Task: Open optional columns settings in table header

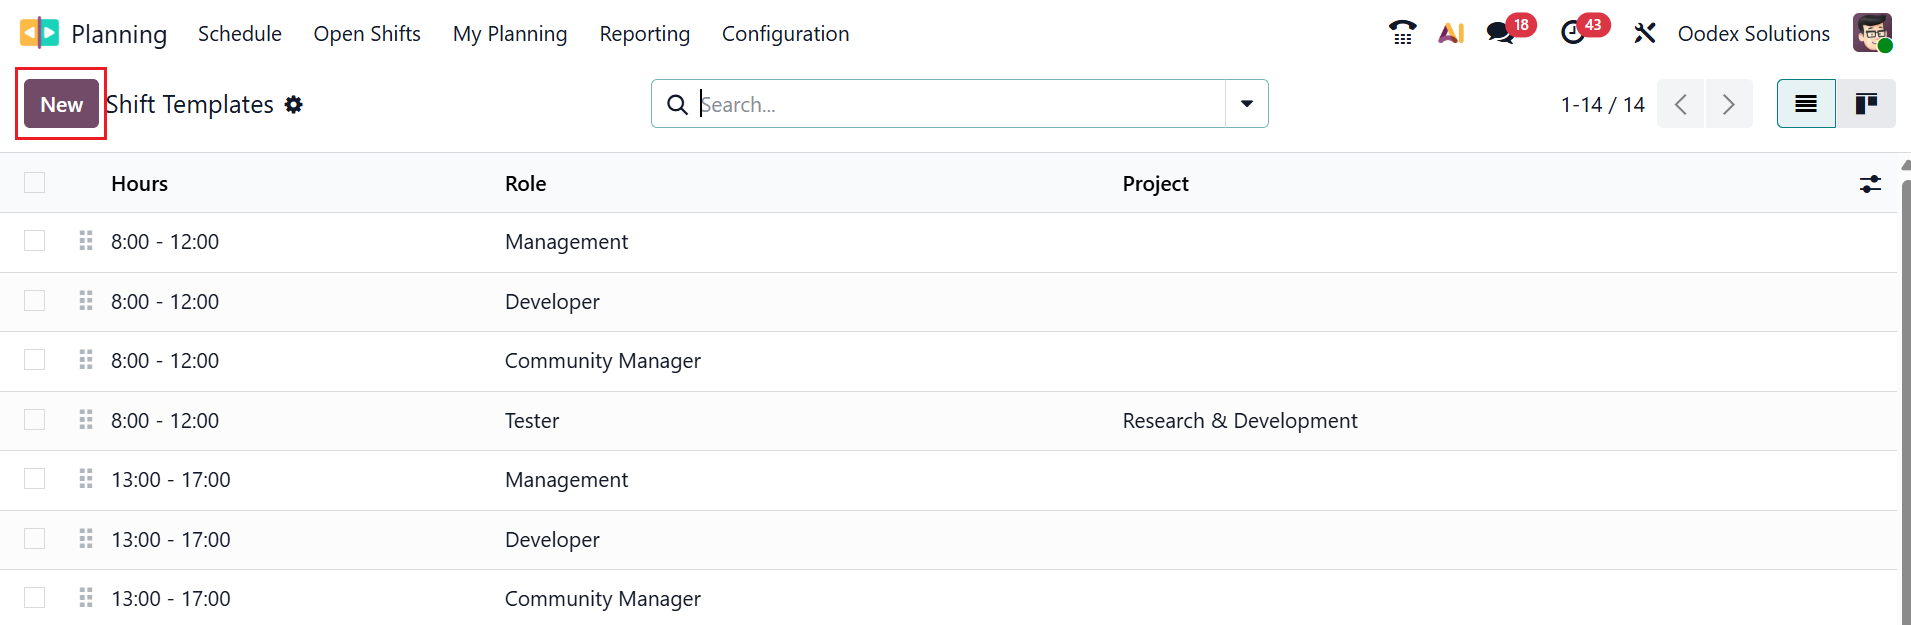Action: pyautogui.click(x=1870, y=184)
